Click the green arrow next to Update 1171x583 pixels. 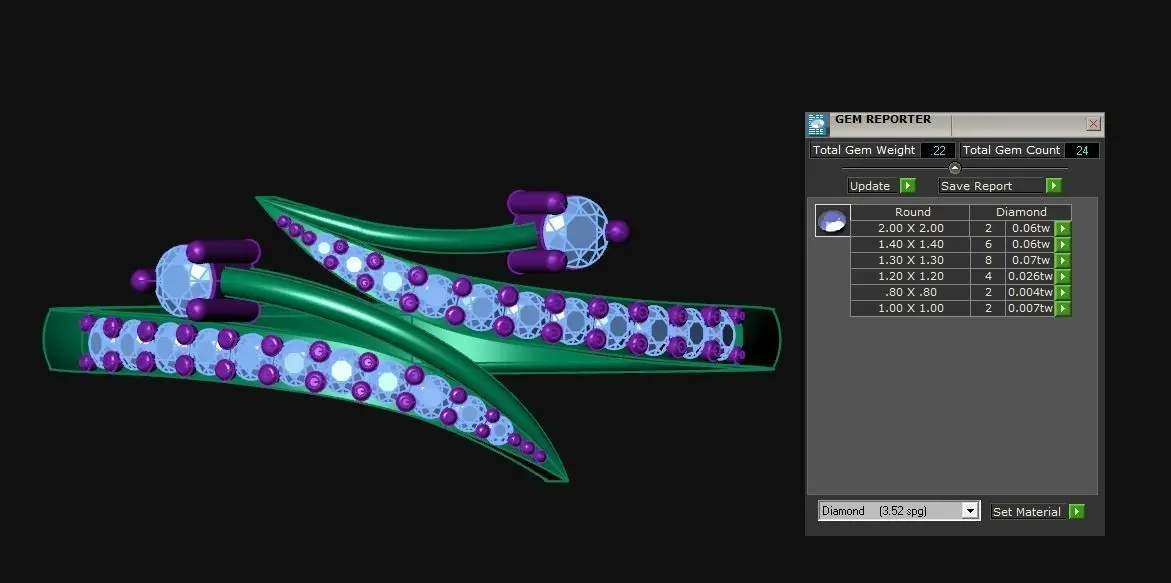907,186
